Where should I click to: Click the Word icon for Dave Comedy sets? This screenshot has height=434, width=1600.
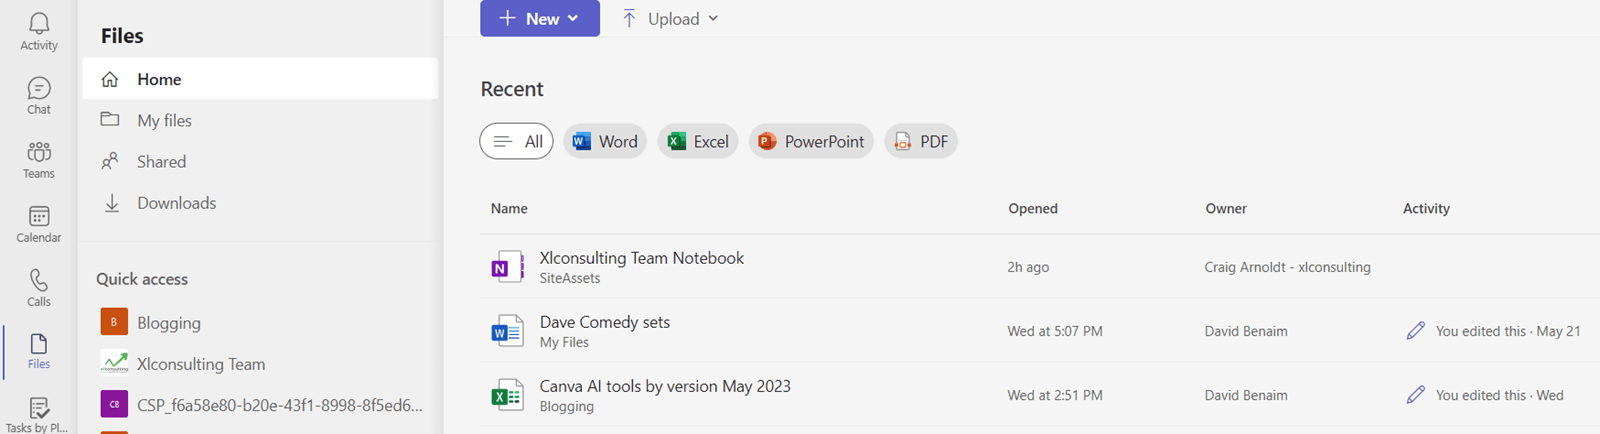(507, 331)
